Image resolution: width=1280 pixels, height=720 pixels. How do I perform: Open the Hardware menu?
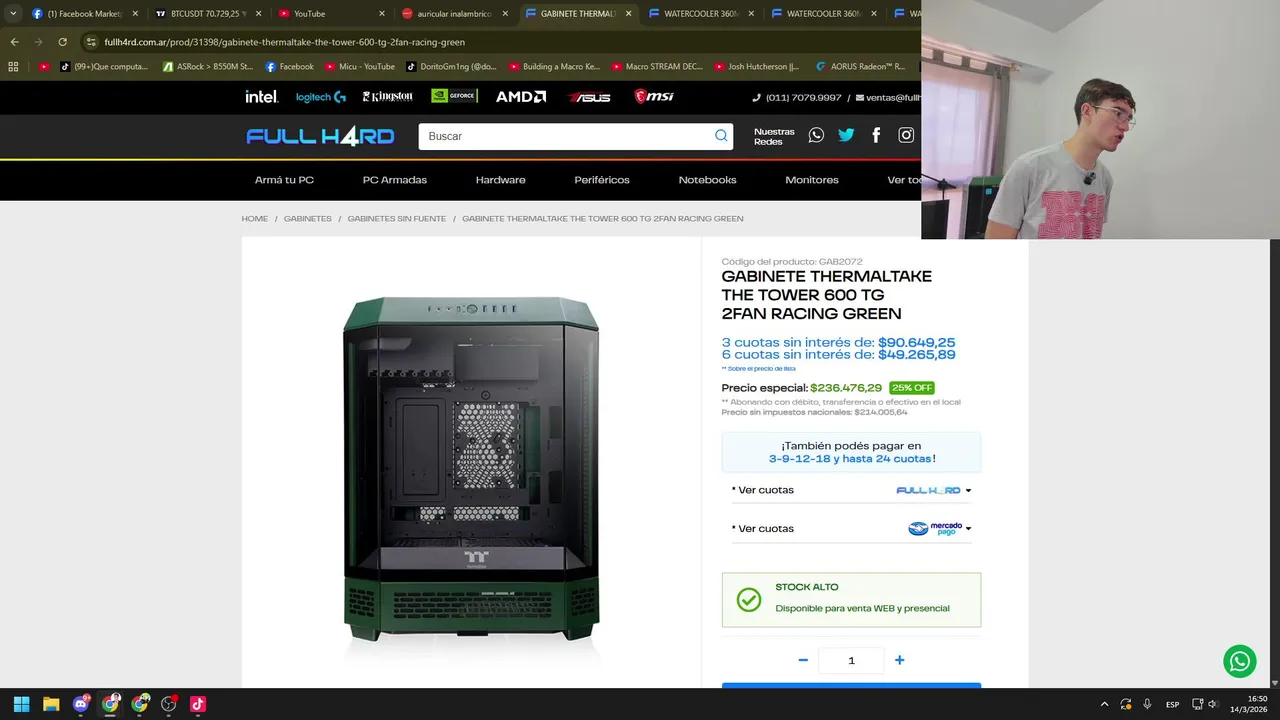(x=500, y=180)
